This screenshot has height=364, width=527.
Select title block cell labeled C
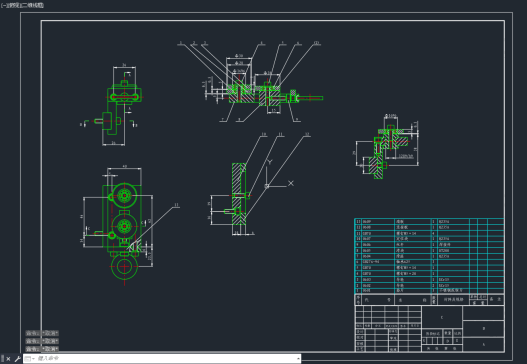[442, 317]
